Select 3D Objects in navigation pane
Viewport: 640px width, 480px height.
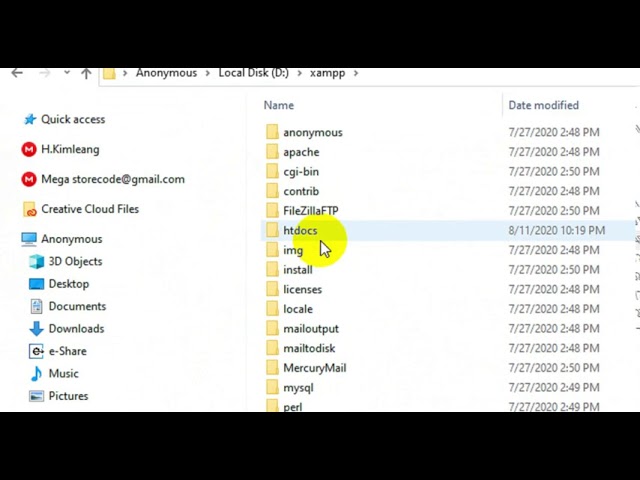75,261
